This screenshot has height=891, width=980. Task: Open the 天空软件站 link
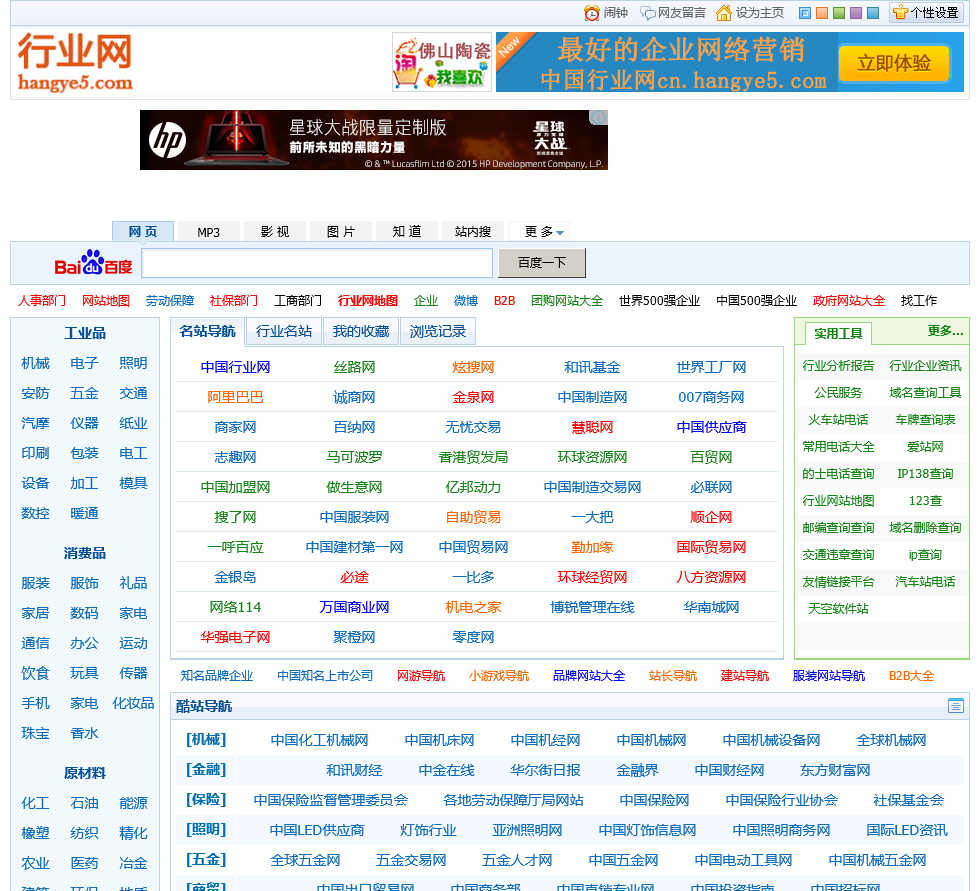pos(838,609)
